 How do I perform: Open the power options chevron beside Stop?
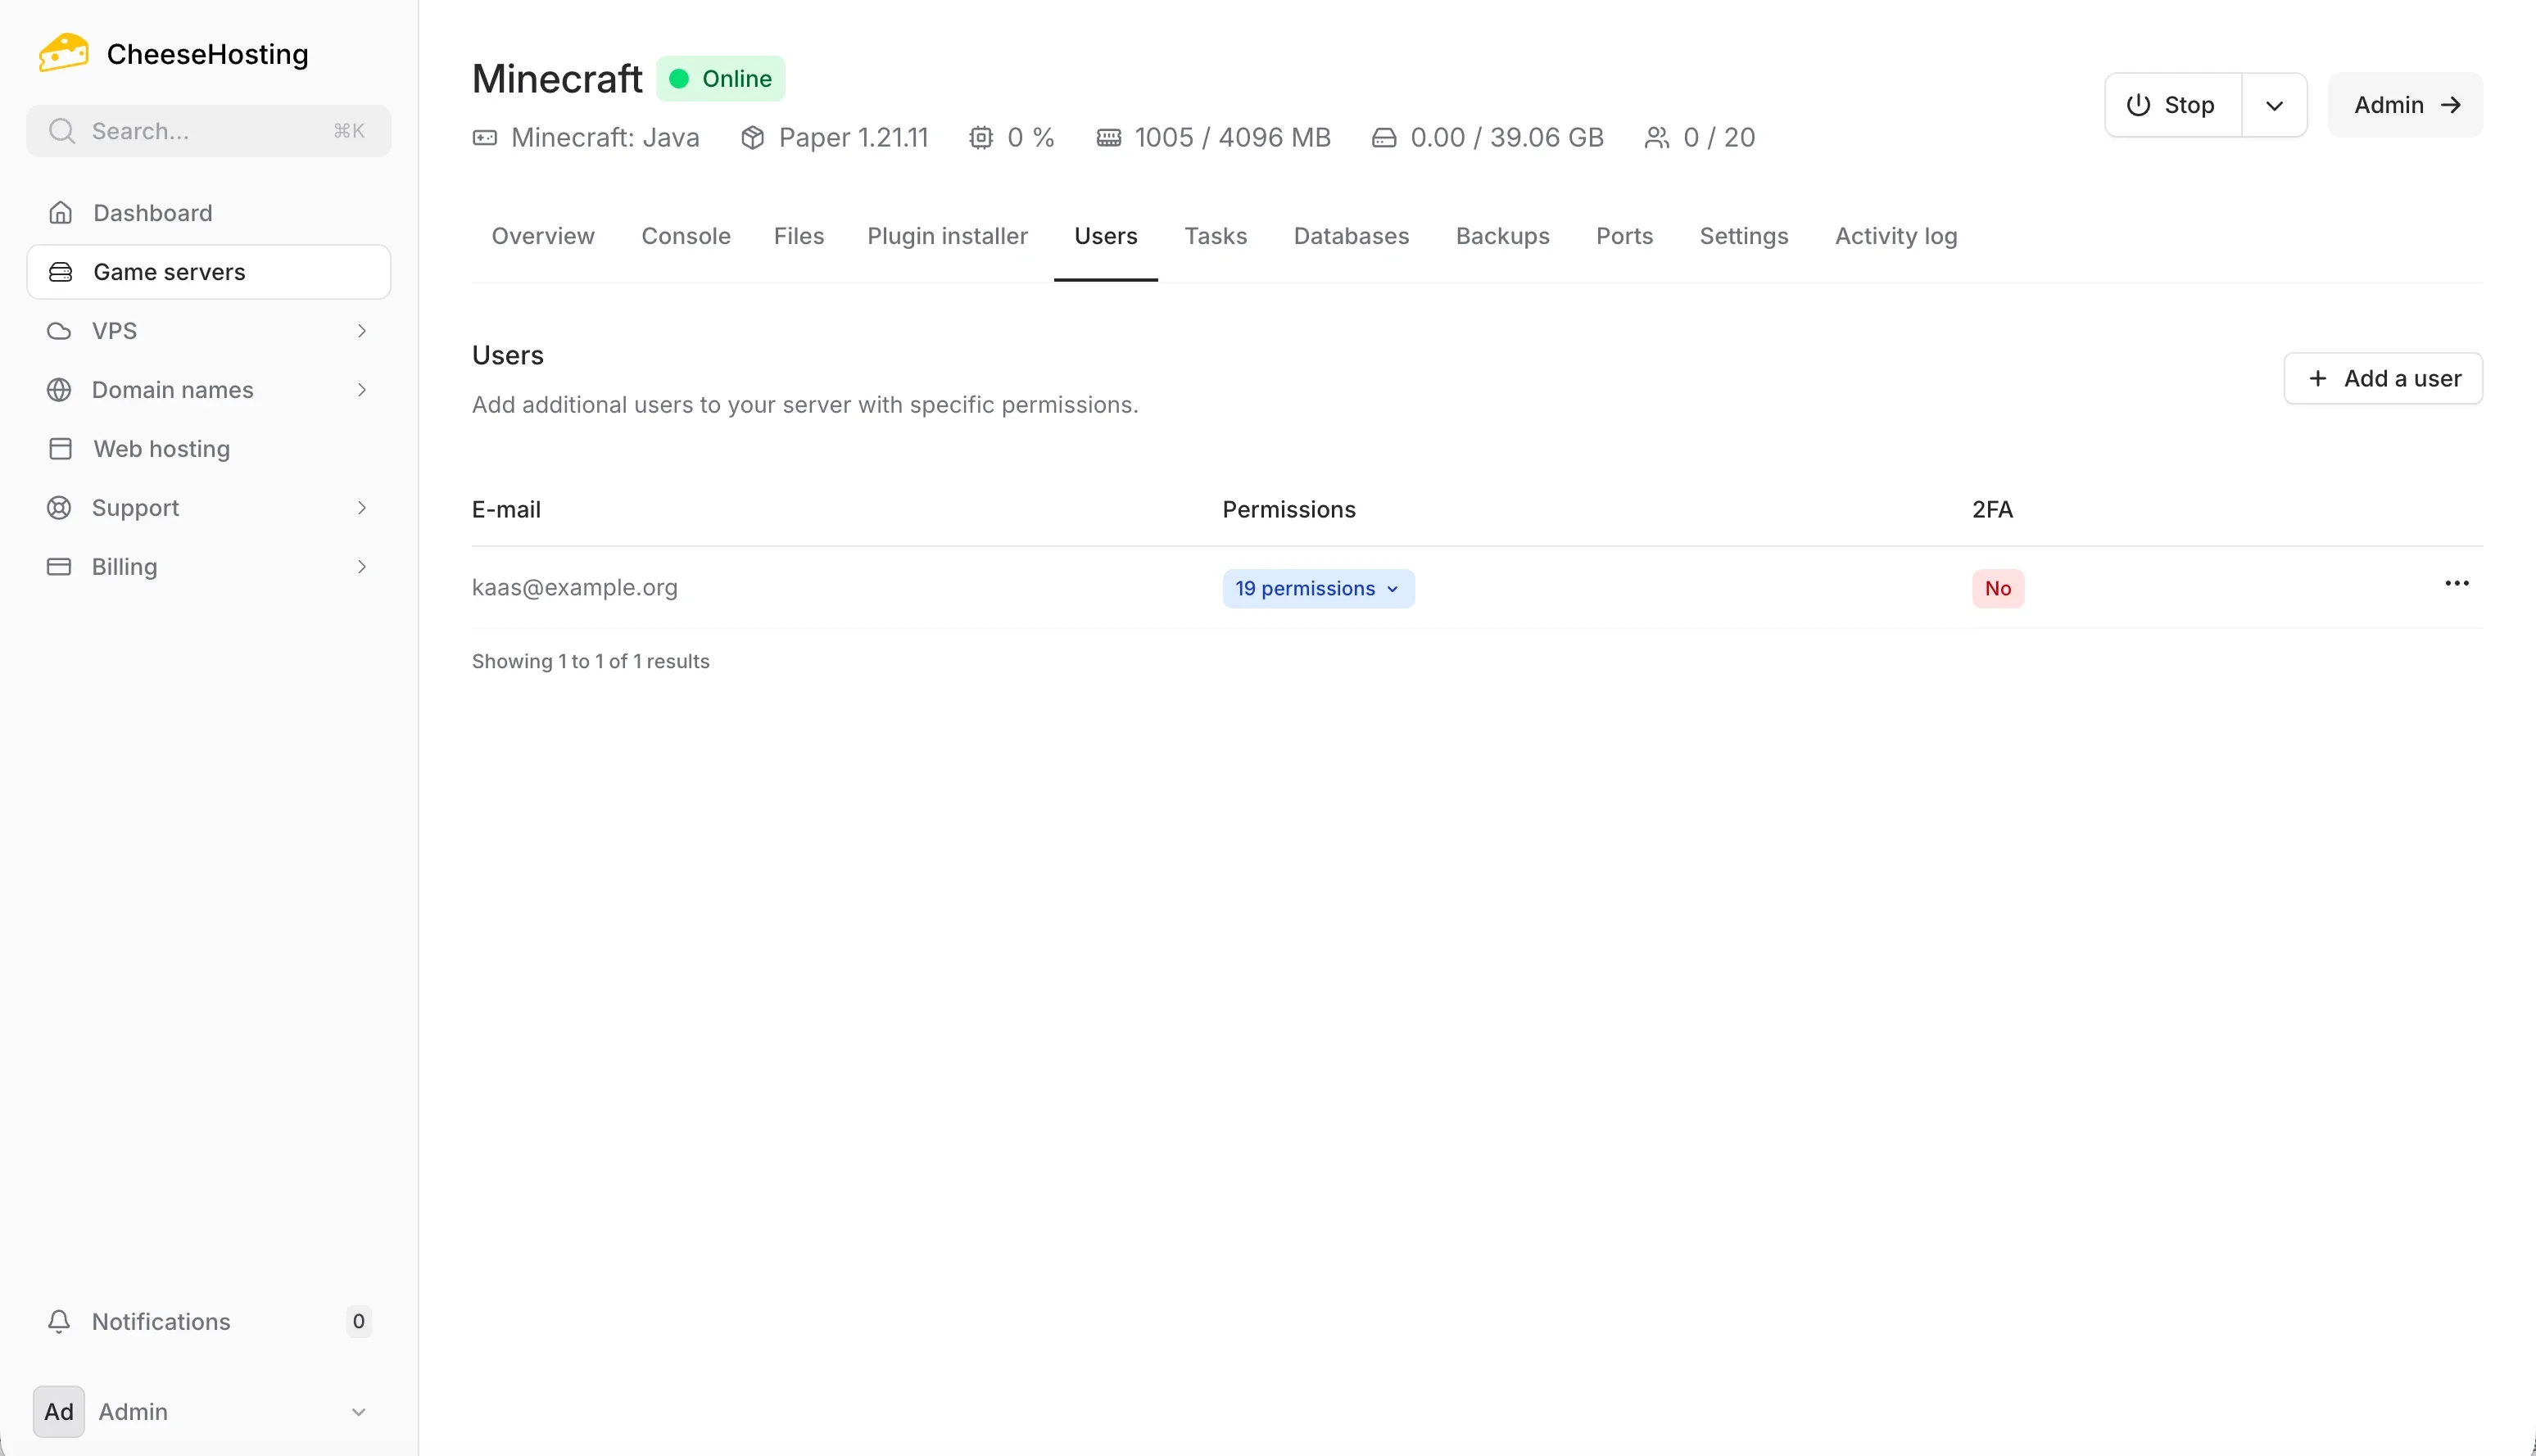click(2274, 104)
